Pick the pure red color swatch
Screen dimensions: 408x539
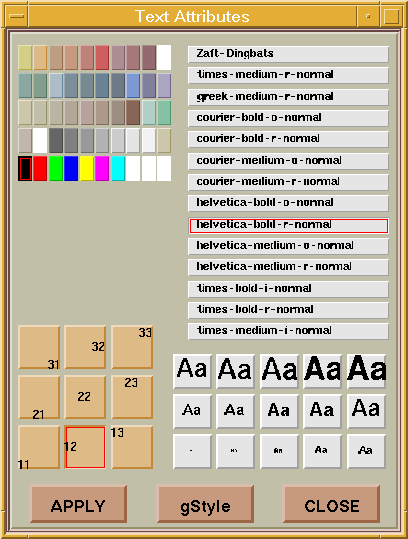click(x=40, y=168)
